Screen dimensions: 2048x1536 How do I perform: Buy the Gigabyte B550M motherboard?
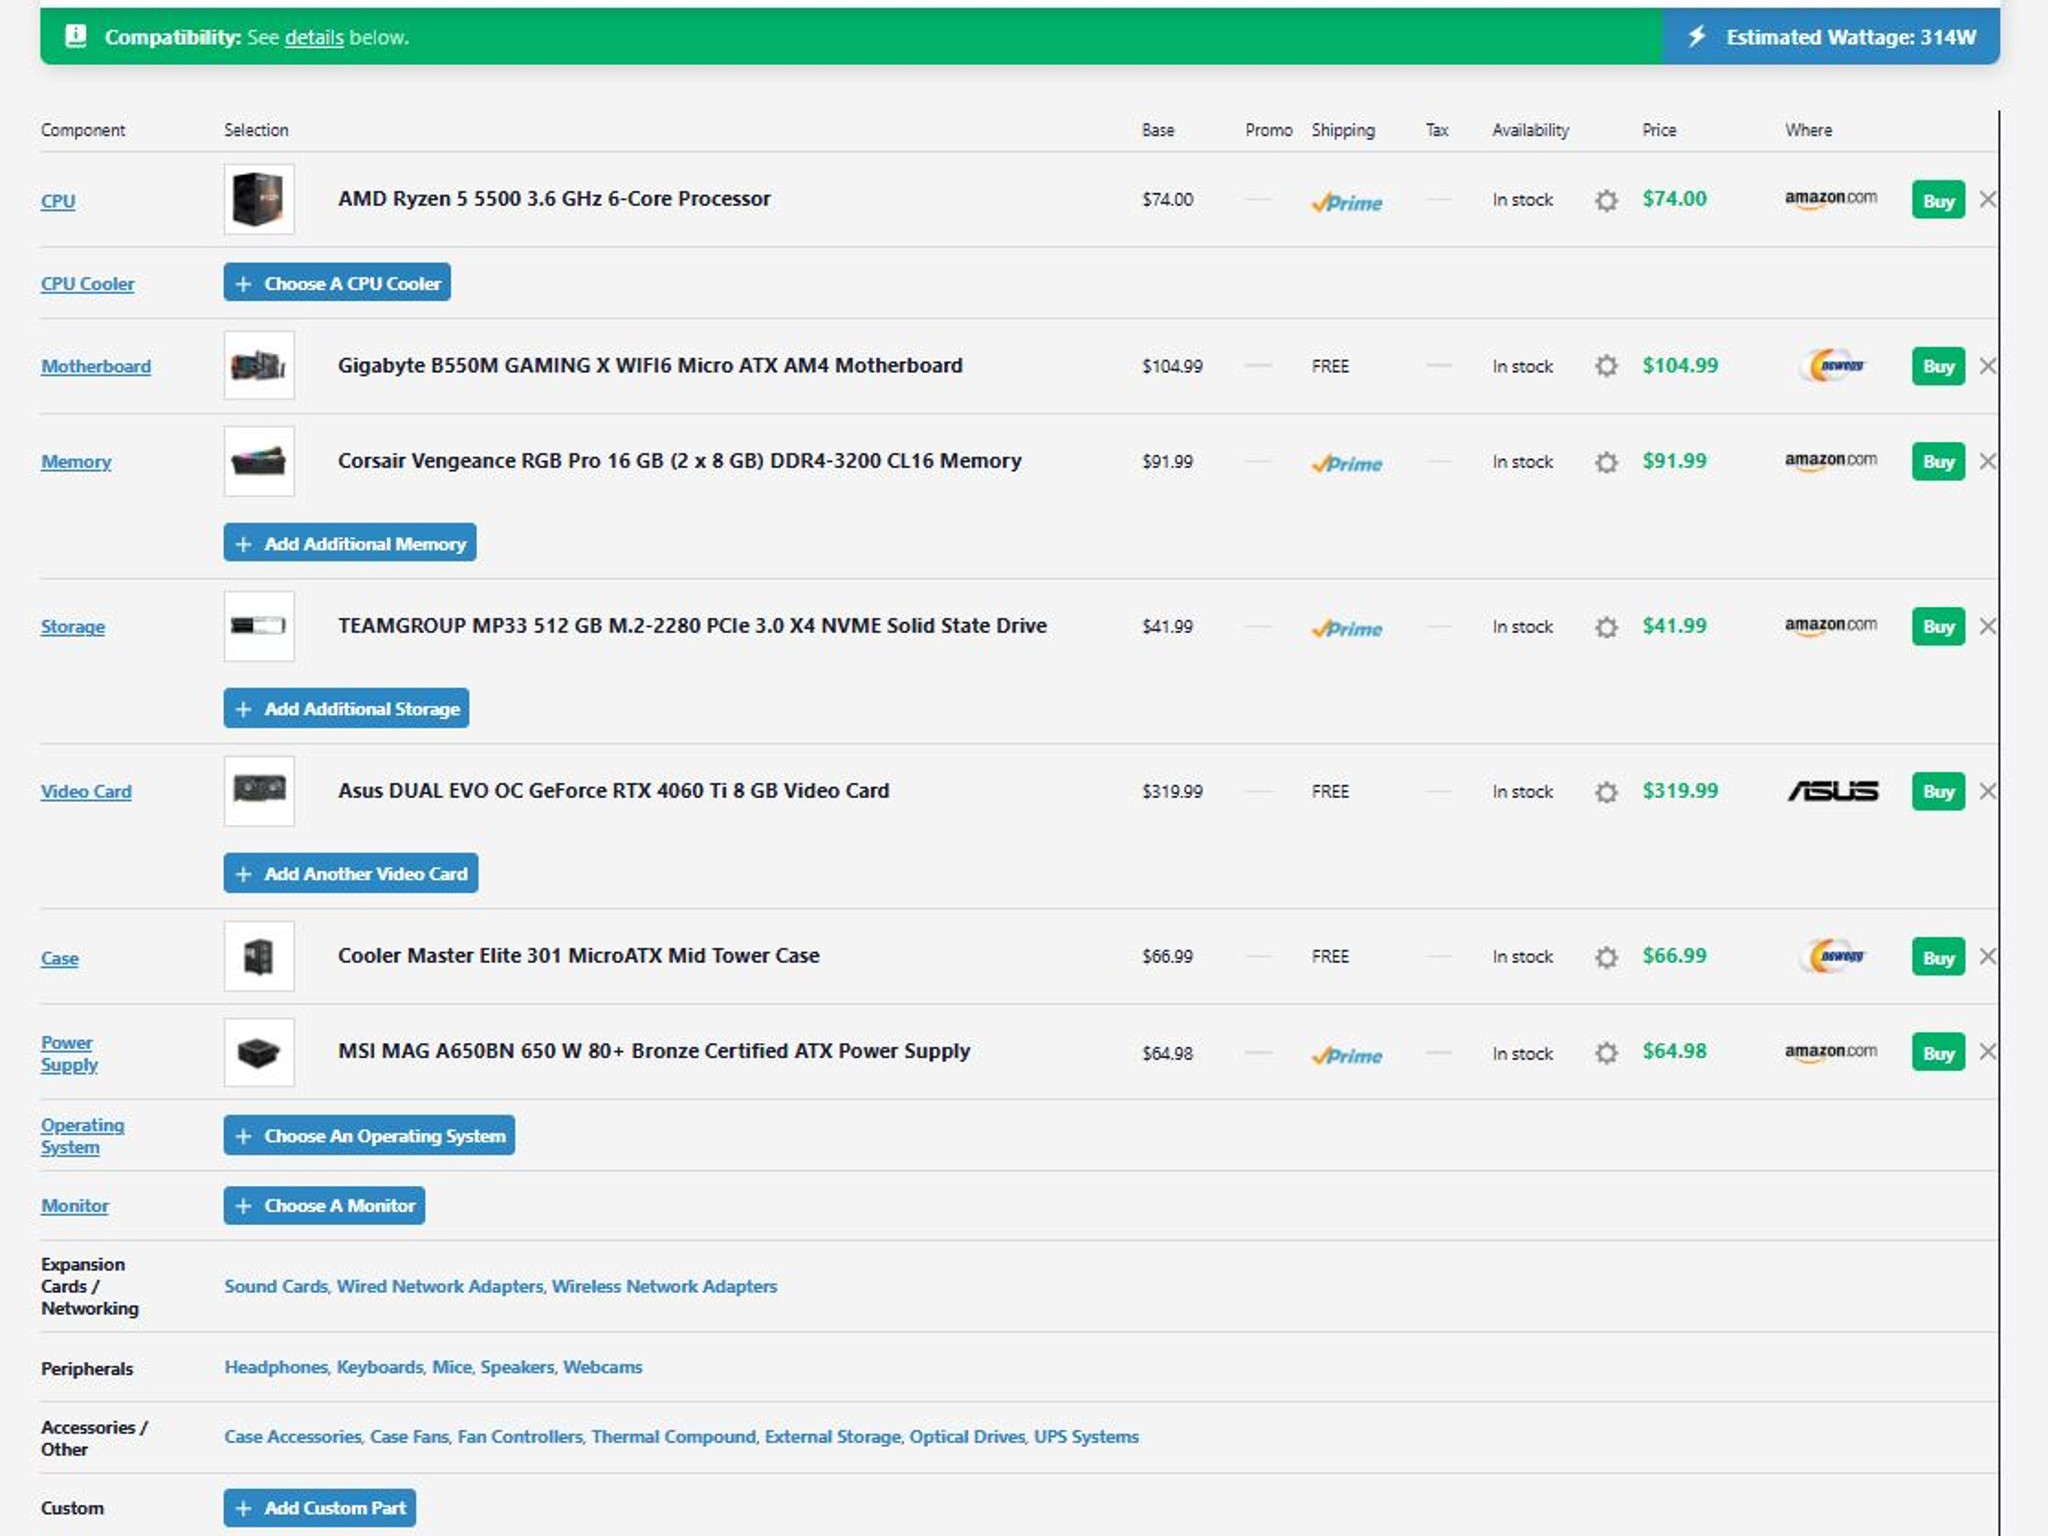coord(1938,366)
